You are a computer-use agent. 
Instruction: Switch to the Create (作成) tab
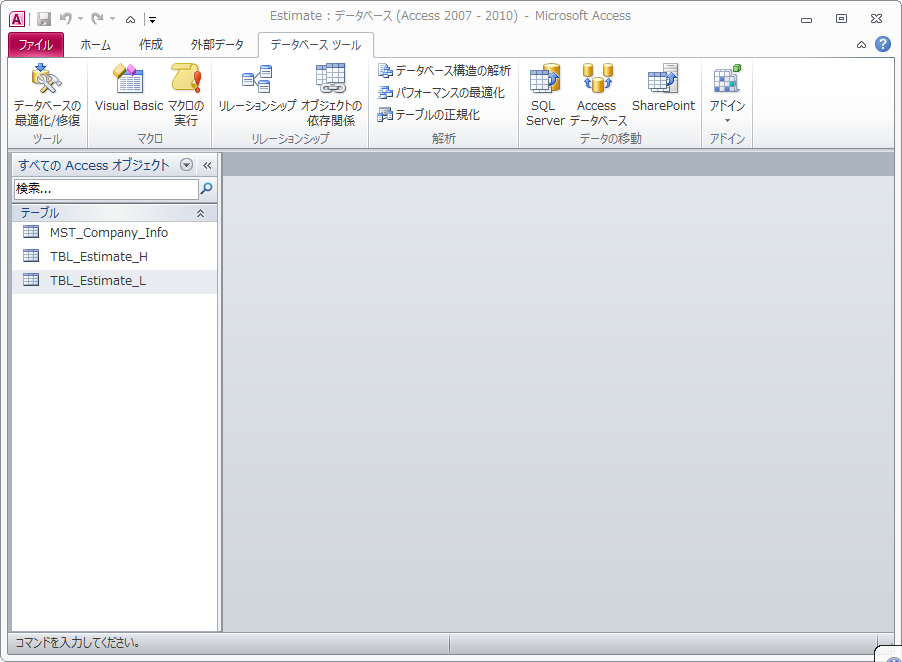click(x=151, y=44)
